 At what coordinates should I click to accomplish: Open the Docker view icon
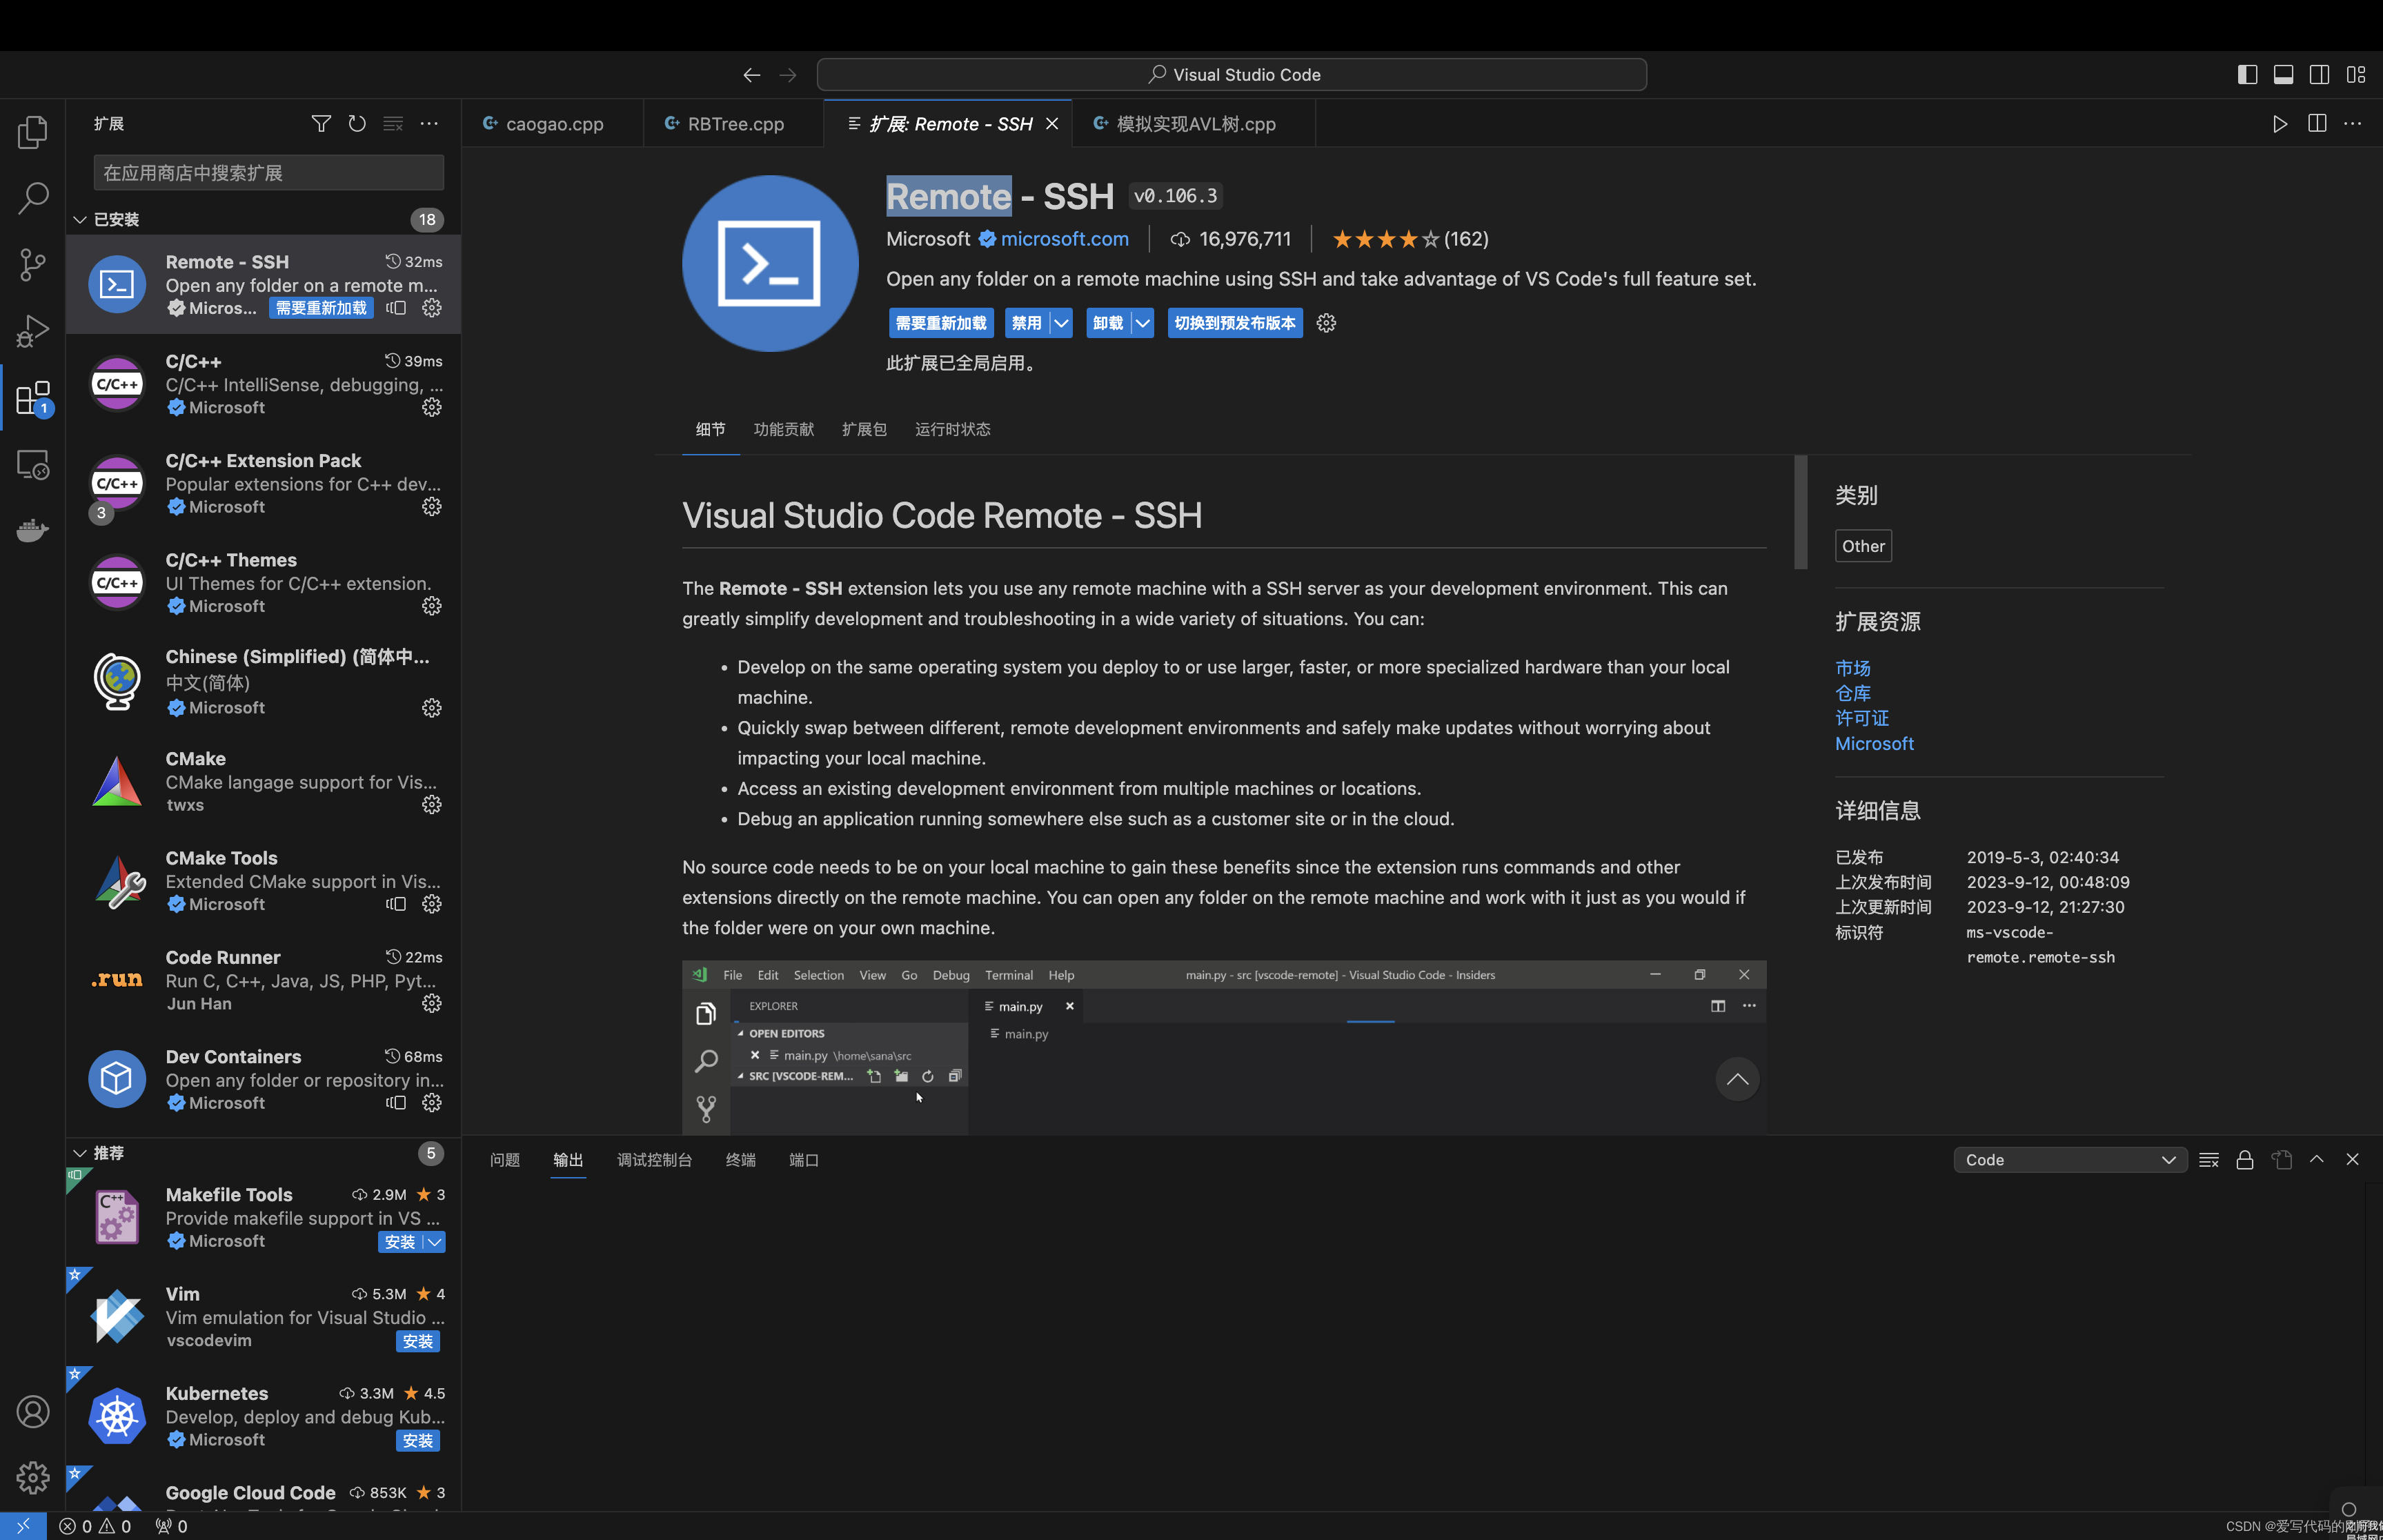point(32,530)
